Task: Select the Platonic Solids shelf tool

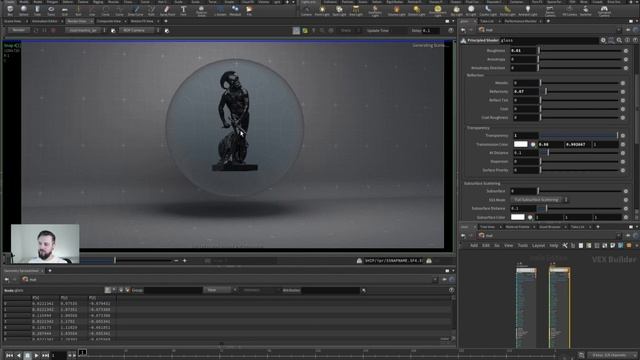Action: 201,10
